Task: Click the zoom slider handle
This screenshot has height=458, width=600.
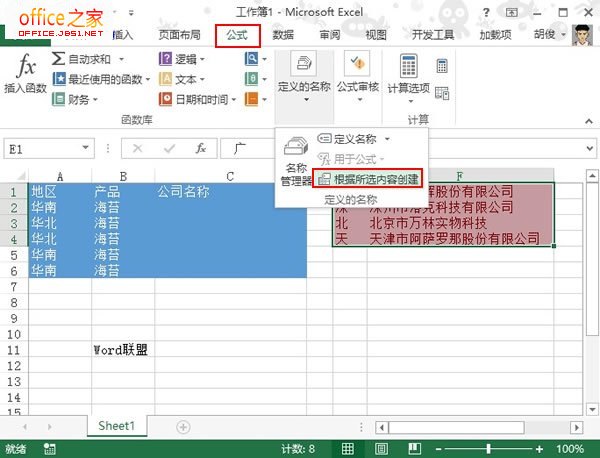Action: 488,448
